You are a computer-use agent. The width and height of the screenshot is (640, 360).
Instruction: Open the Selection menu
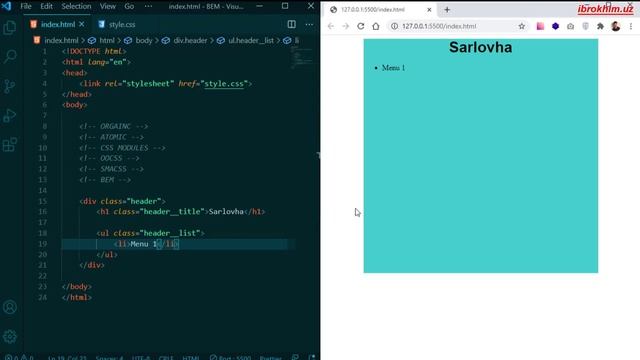click(76, 6)
